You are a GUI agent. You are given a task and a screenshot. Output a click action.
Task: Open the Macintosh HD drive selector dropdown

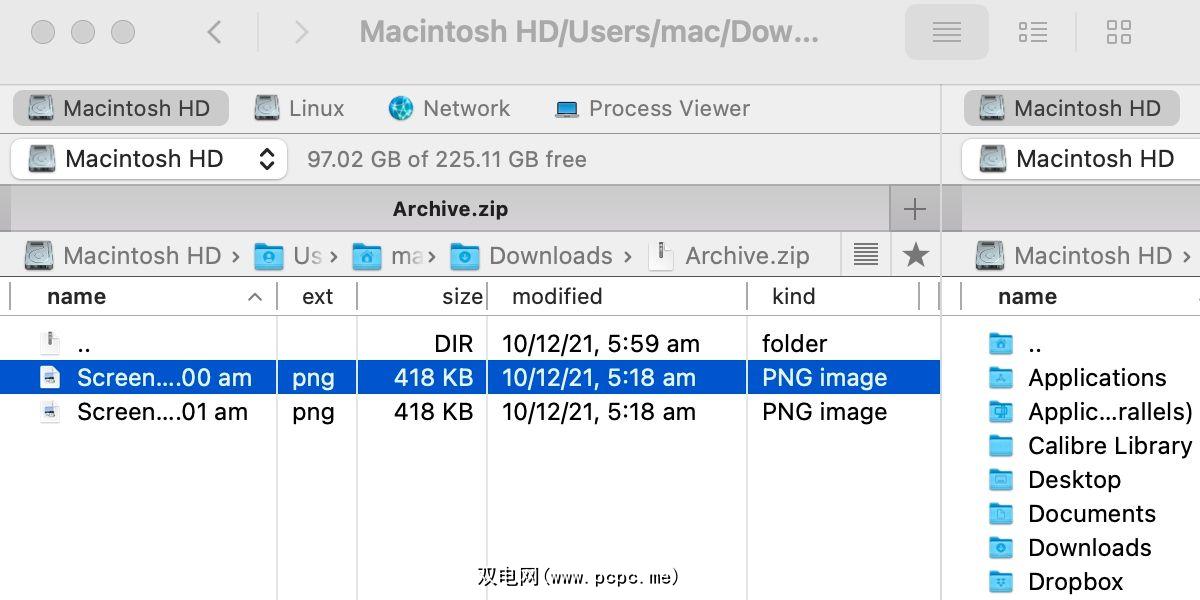pos(149,159)
